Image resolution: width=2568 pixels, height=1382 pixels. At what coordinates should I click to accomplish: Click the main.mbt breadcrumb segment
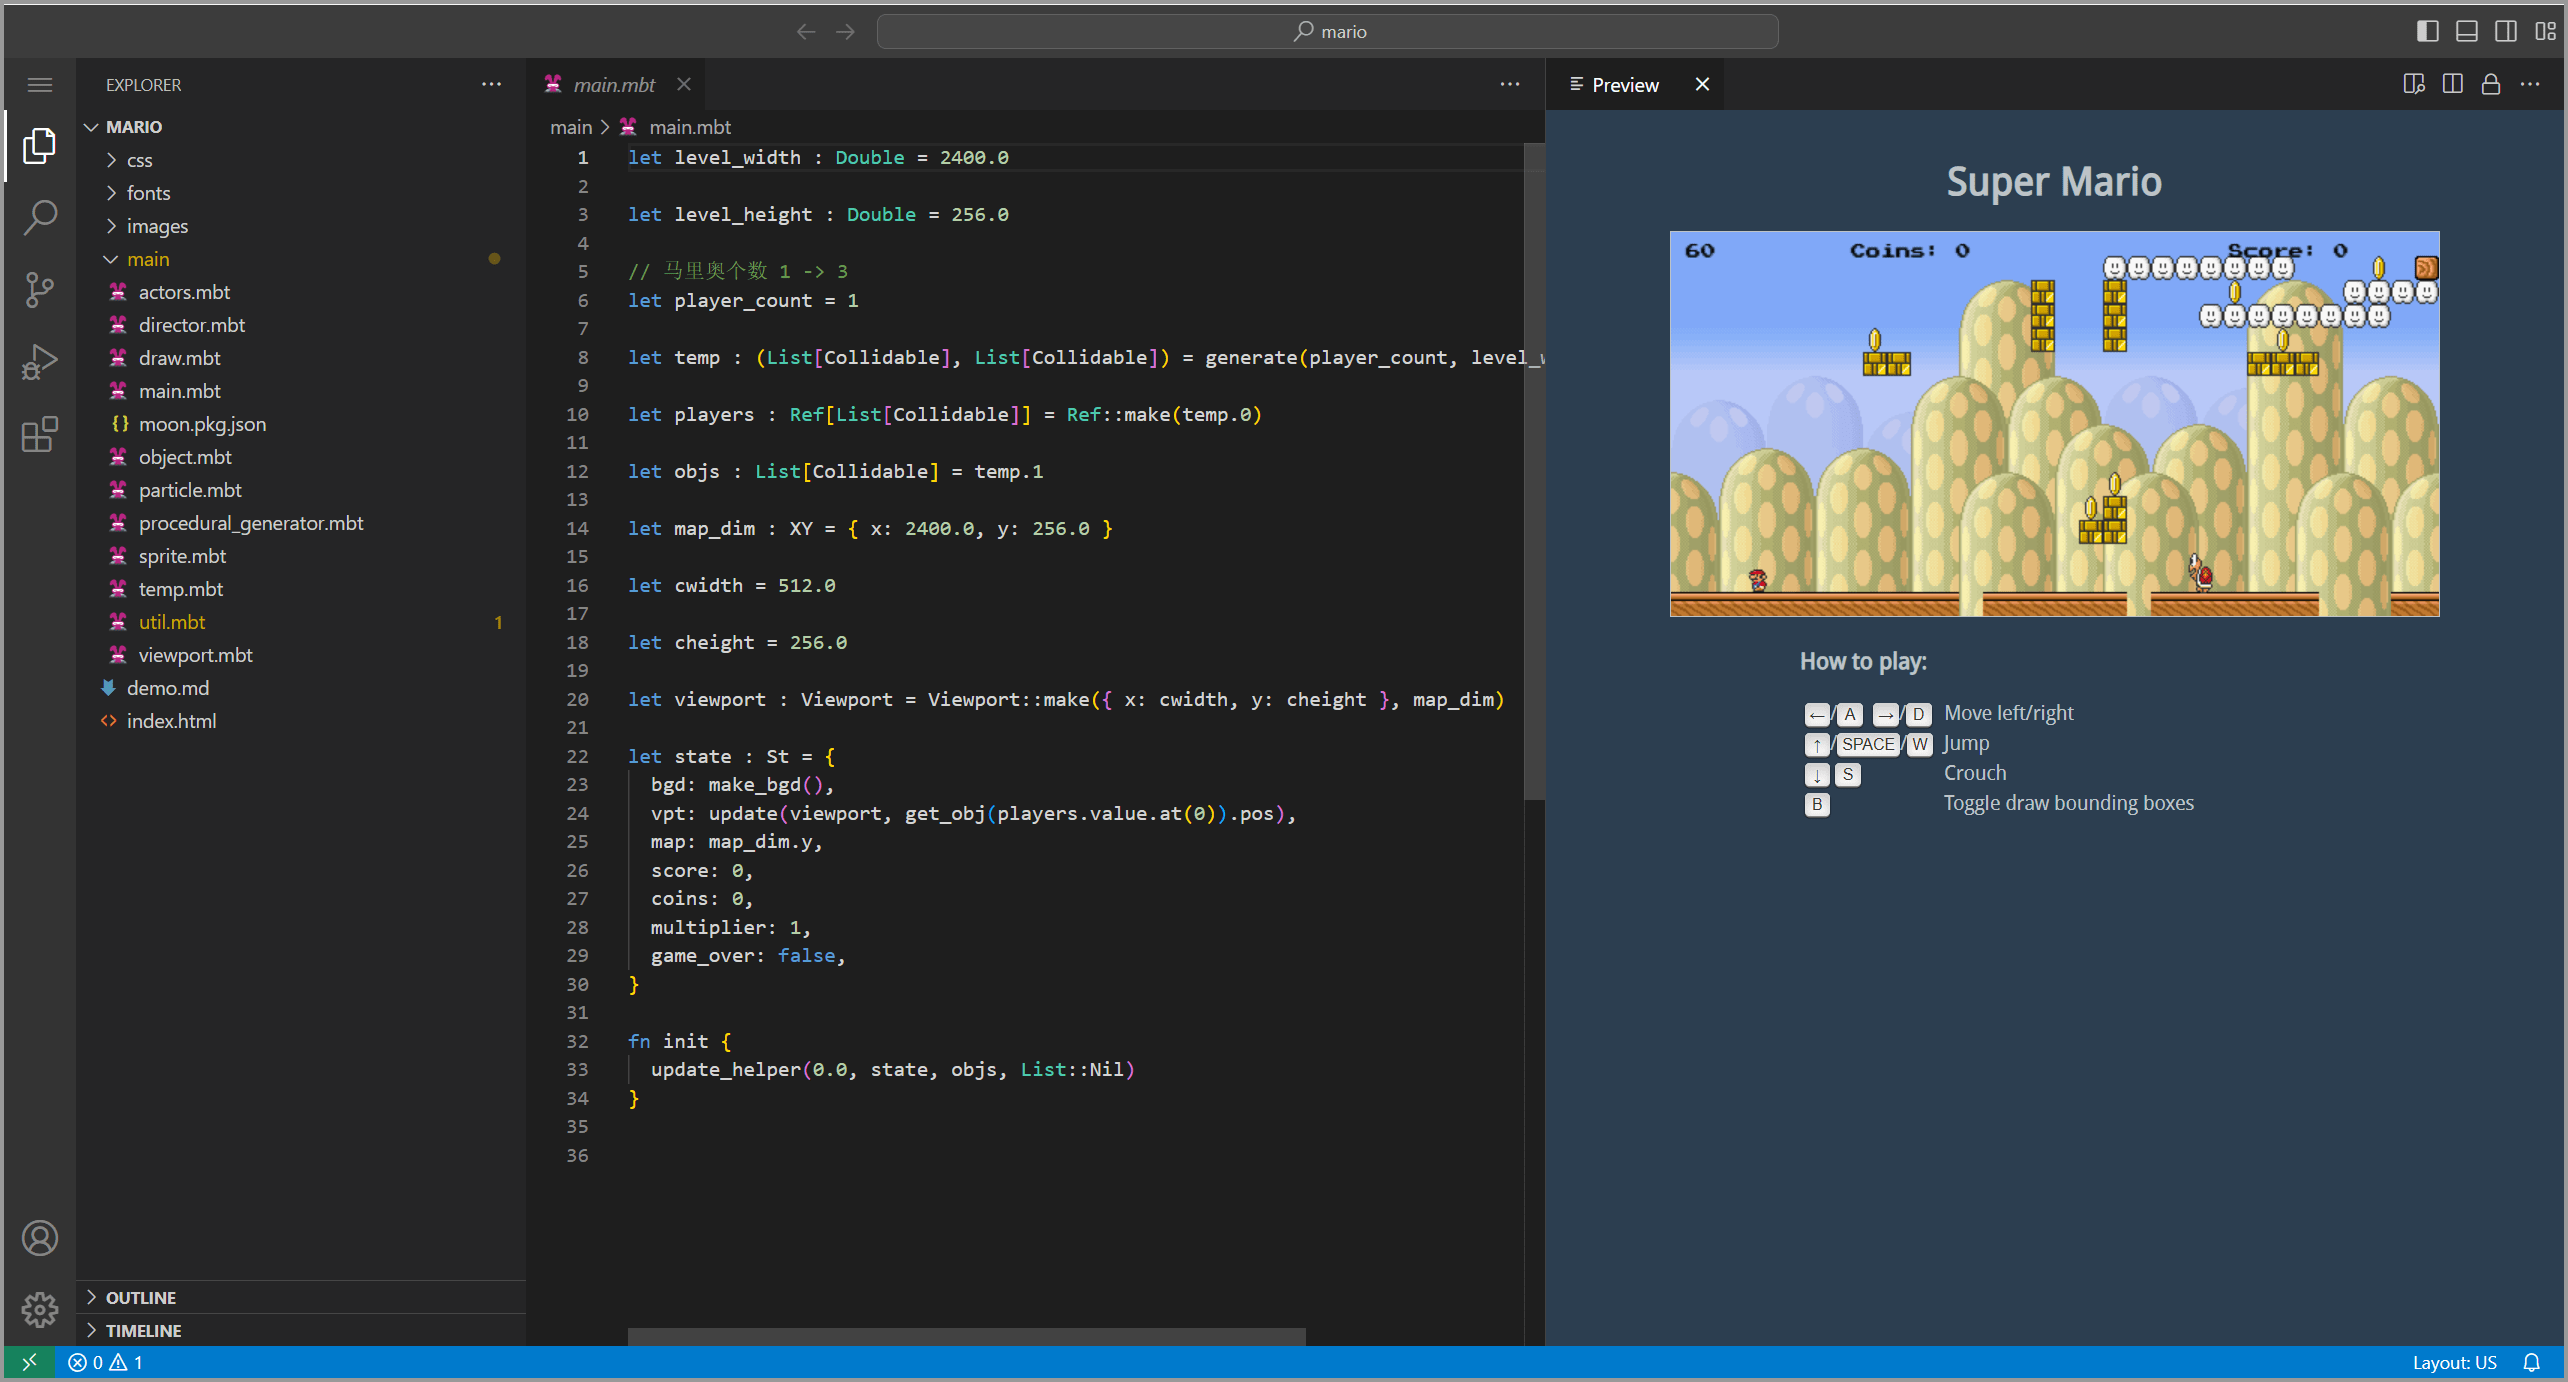(690, 127)
